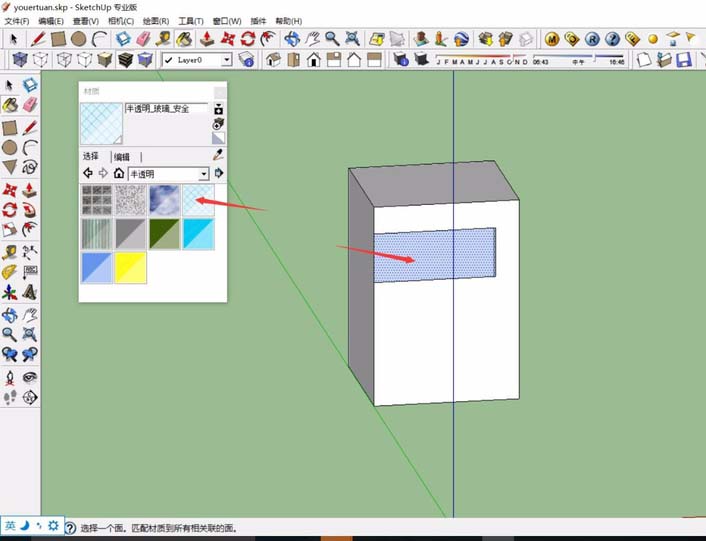Viewport: 706px width, 541px height.
Task: Click the eyedropper sample paint icon
Action: click(x=219, y=156)
